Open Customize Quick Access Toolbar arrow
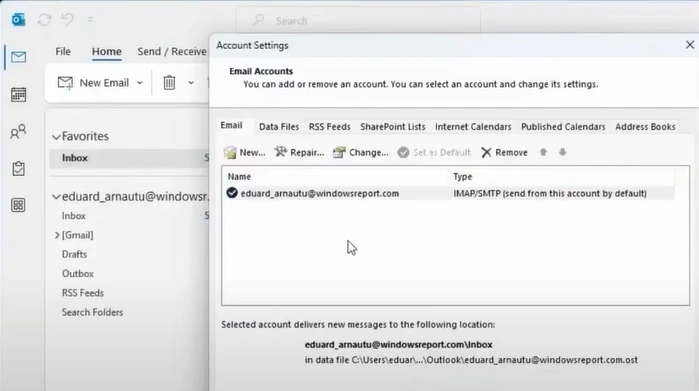This screenshot has width=699, height=391. (90, 20)
